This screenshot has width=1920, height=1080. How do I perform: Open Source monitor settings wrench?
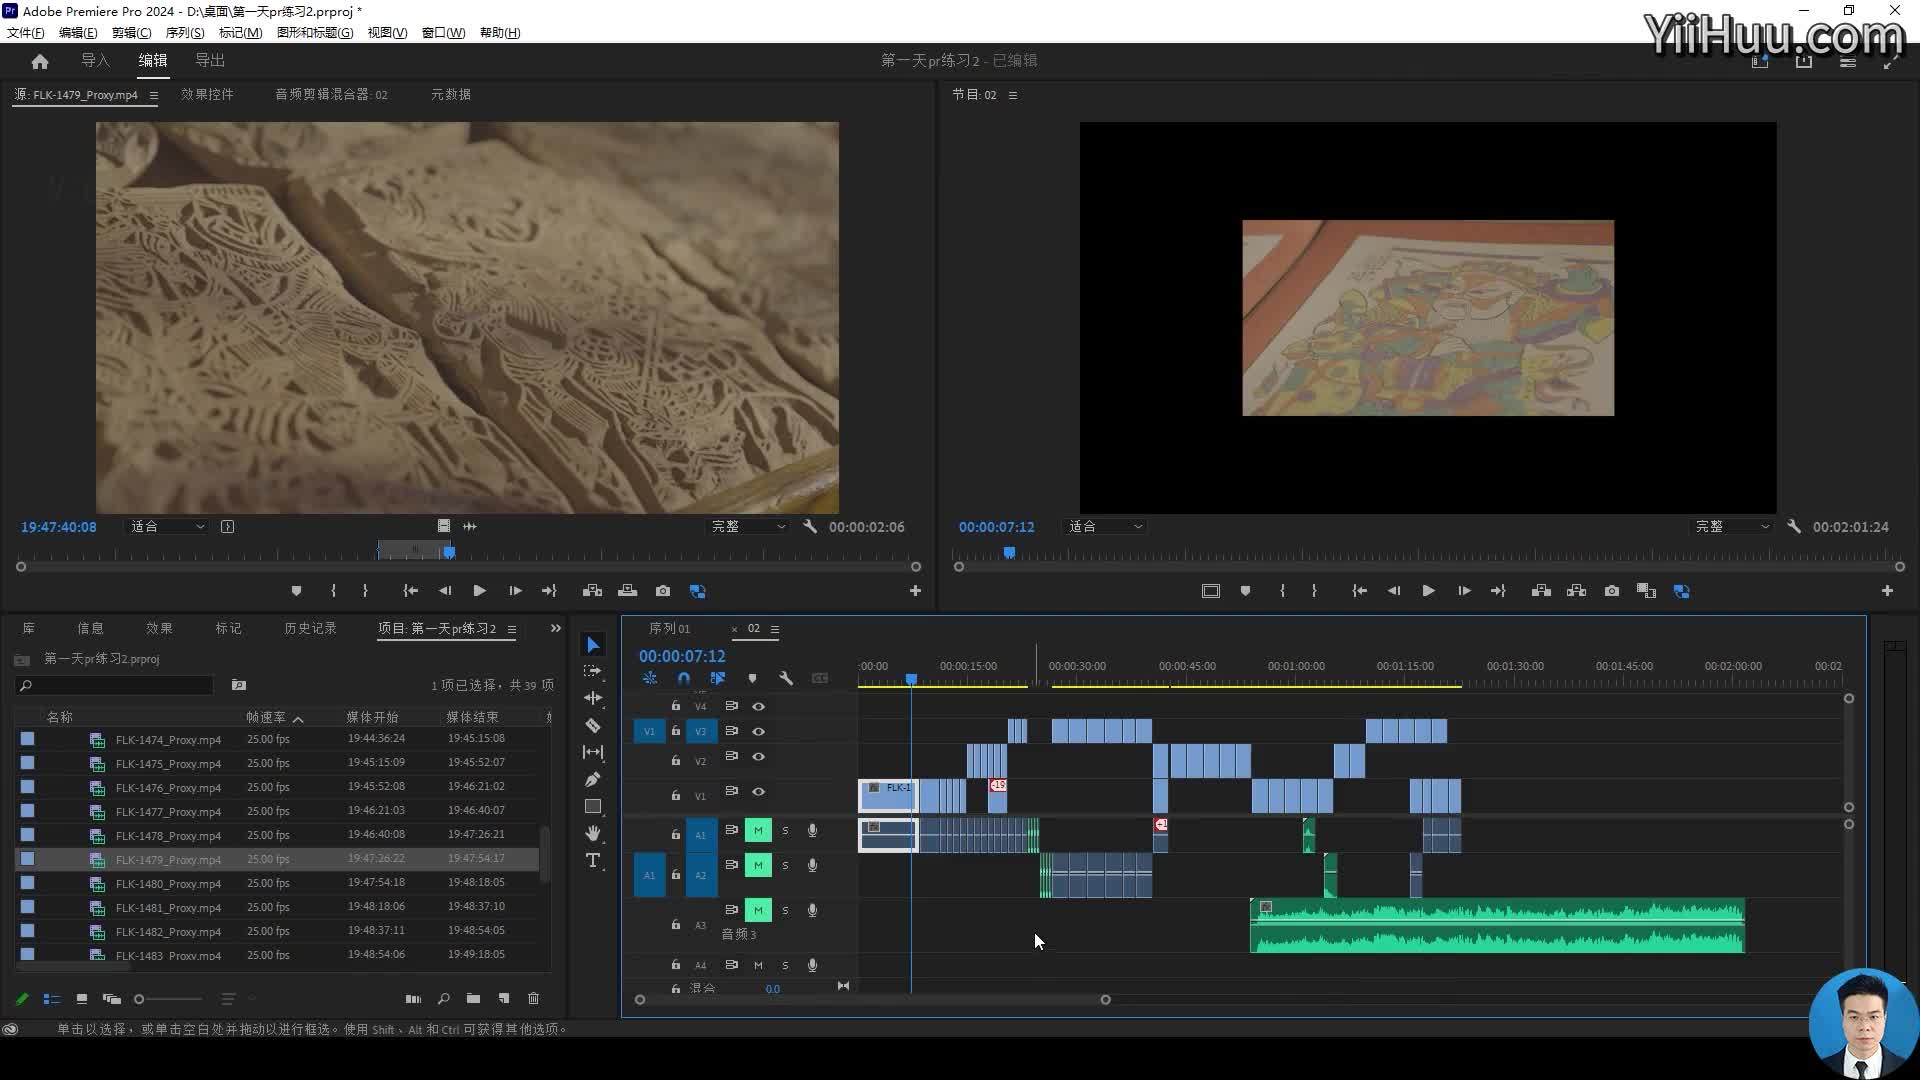(x=810, y=526)
